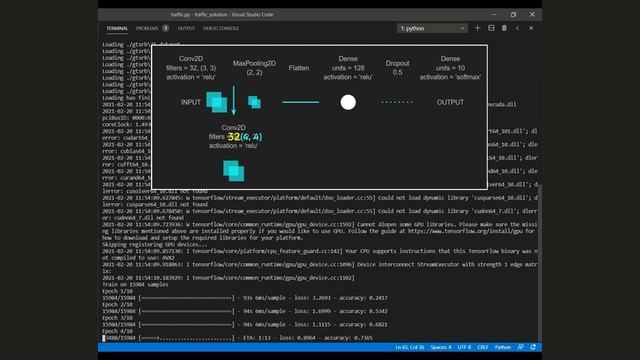The width and height of the screenshot is (640, 360).
Task: Select Python language mode in status bar
Action: click(x=503, y=347)
